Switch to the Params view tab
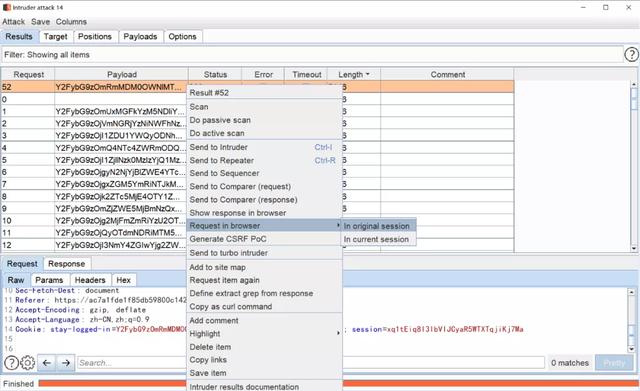The image size is (640, 391). click(49, 280)
